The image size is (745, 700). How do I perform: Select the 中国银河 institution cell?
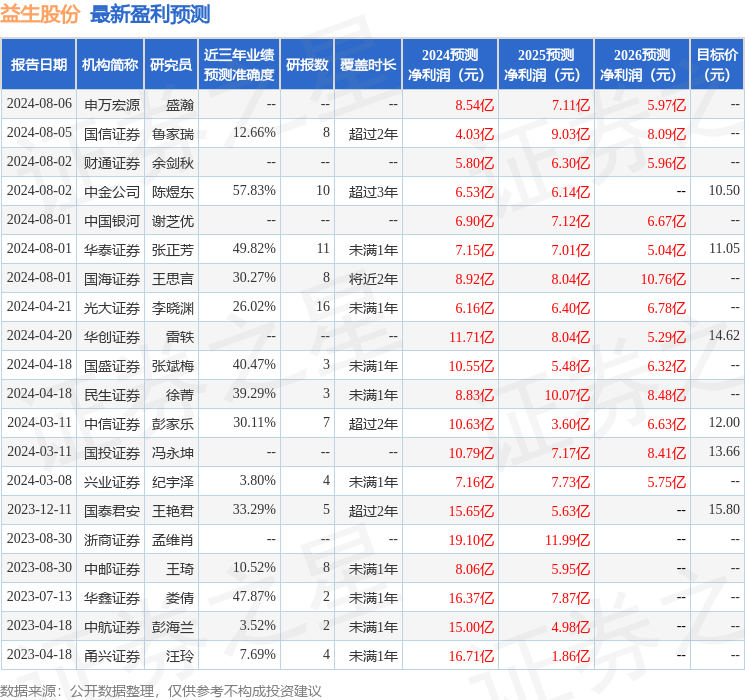click(x=112, y=221)
